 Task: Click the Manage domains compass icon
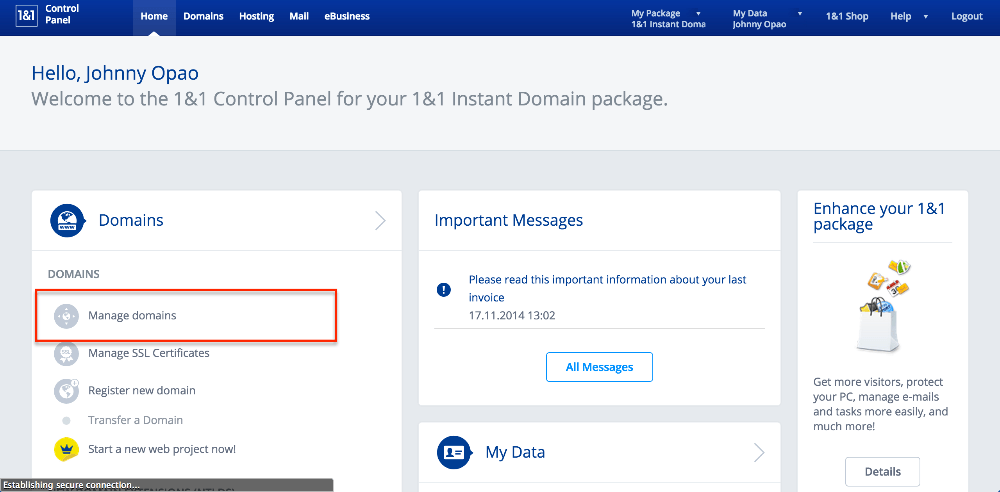[x=66, y=316]
